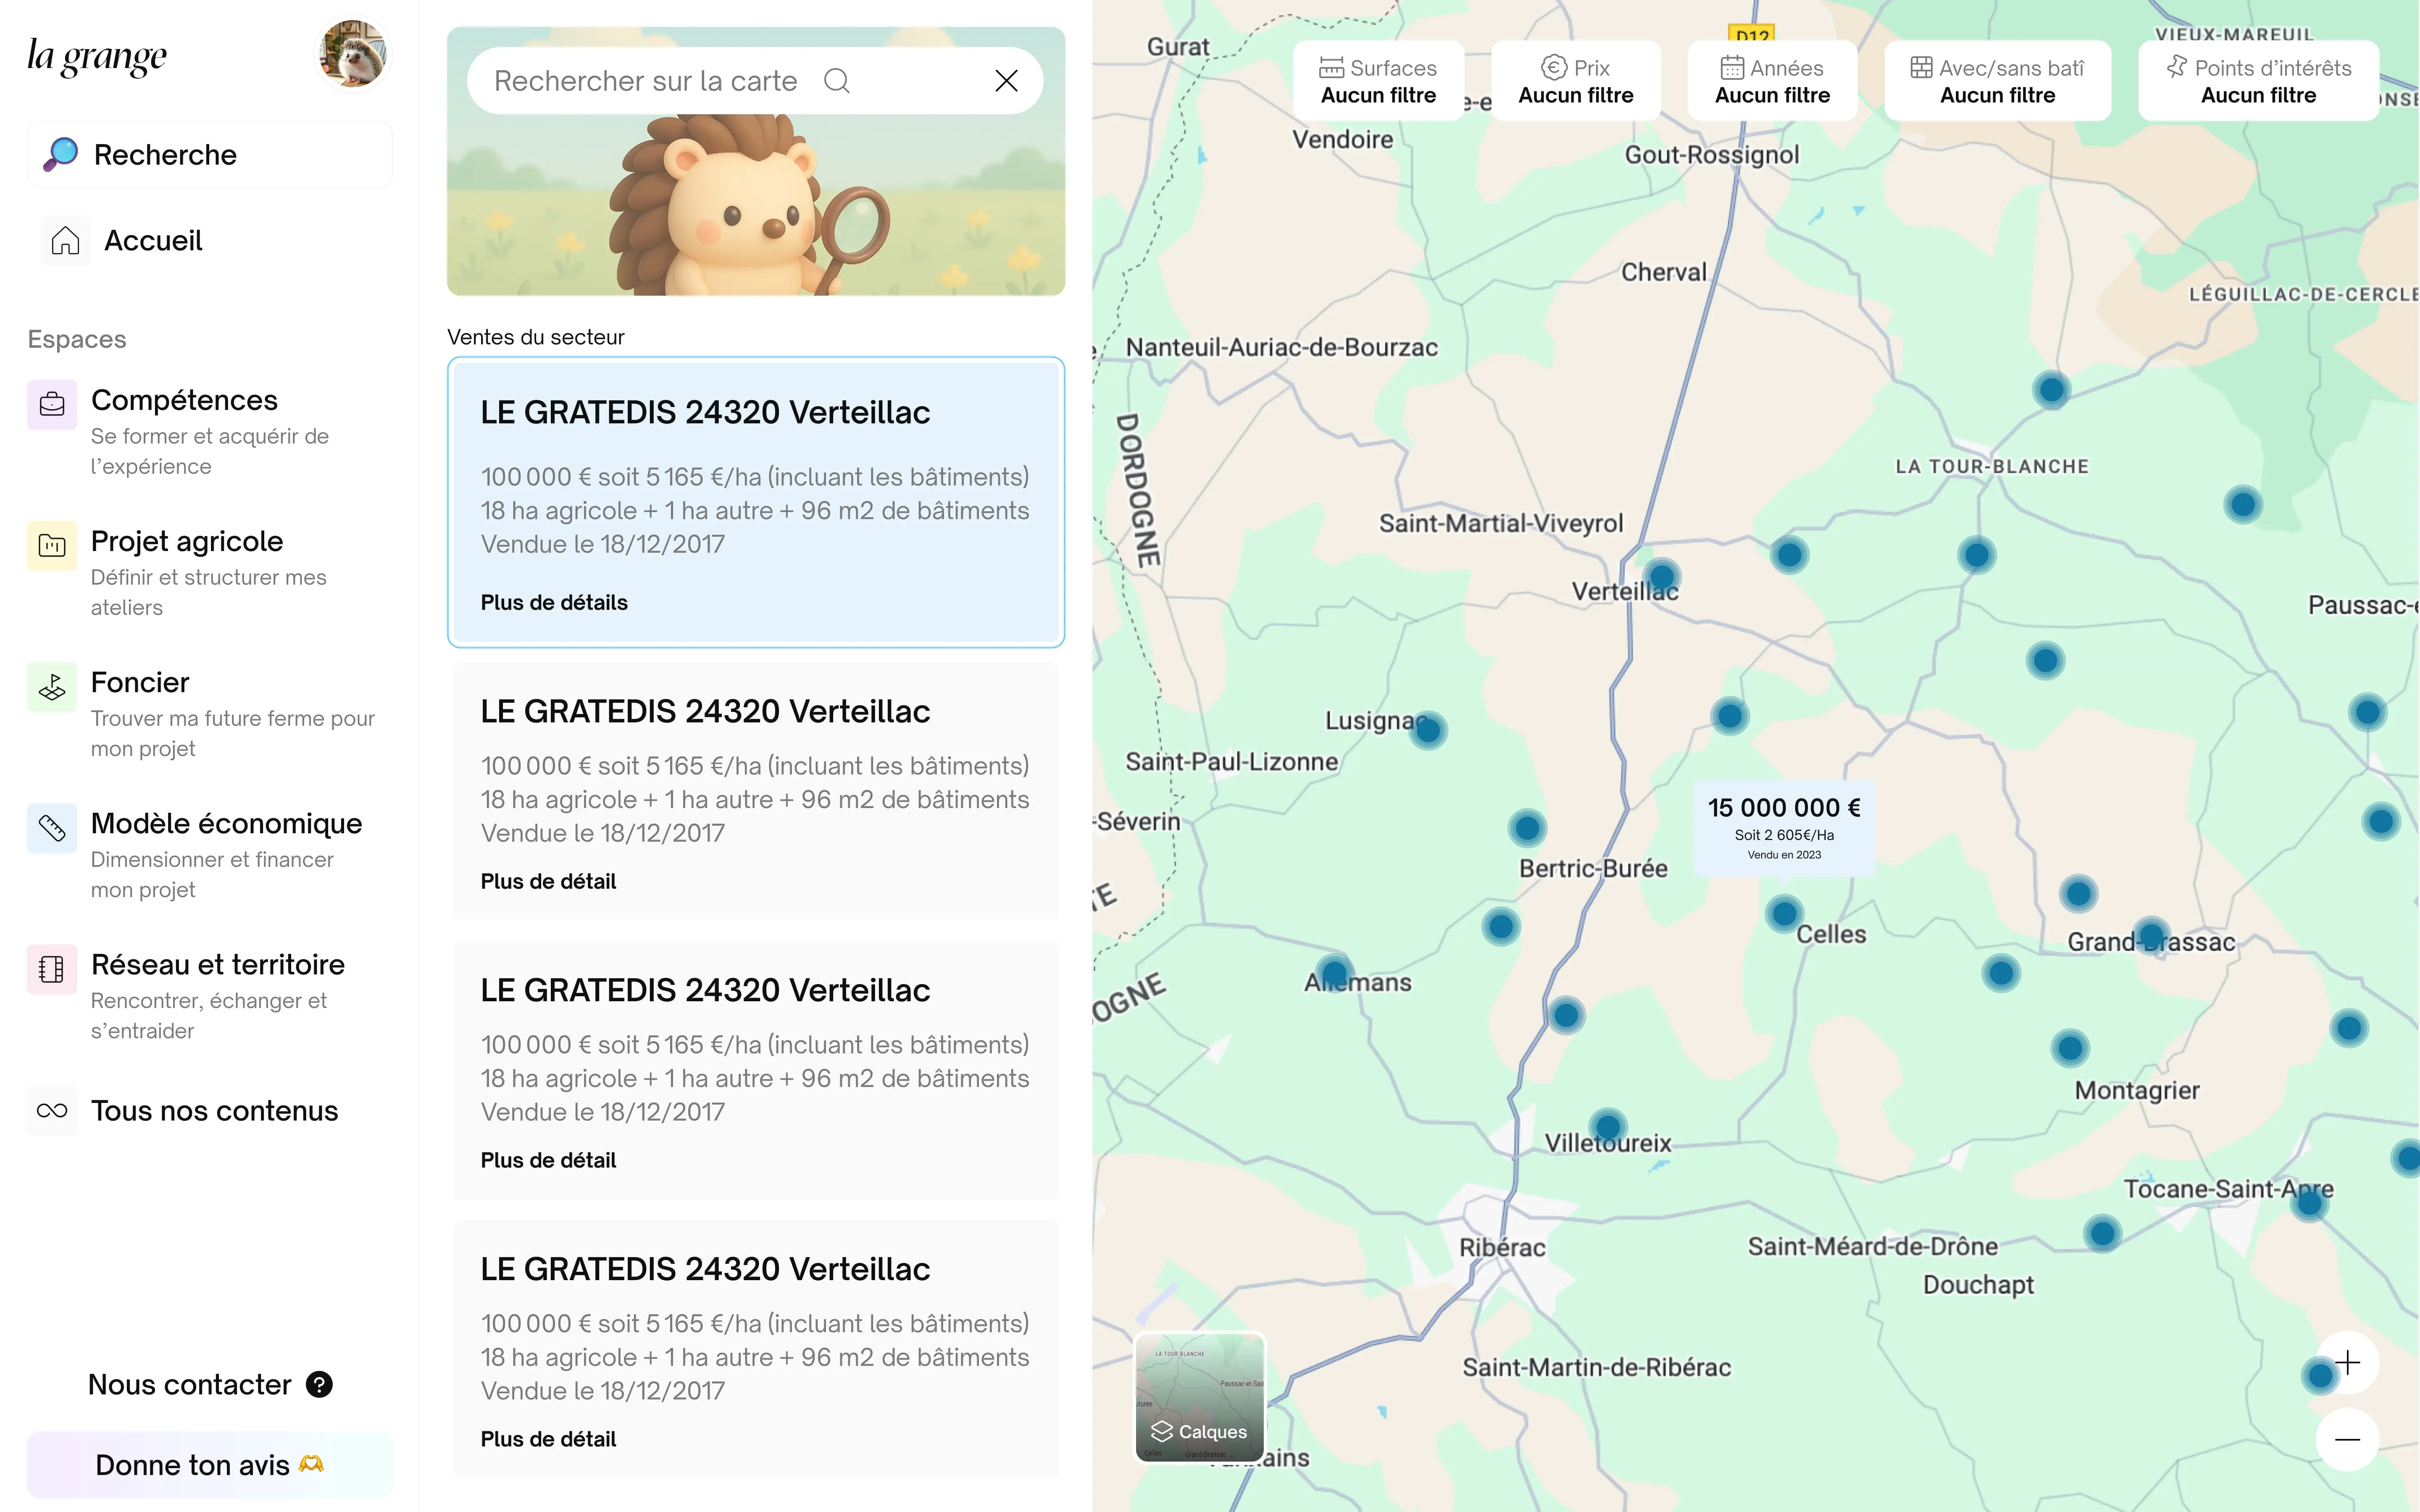This screenshot has height=1512, width=2420.
Task: Open the Prix filter dropdown
Action: click(x=1575, y=81)
